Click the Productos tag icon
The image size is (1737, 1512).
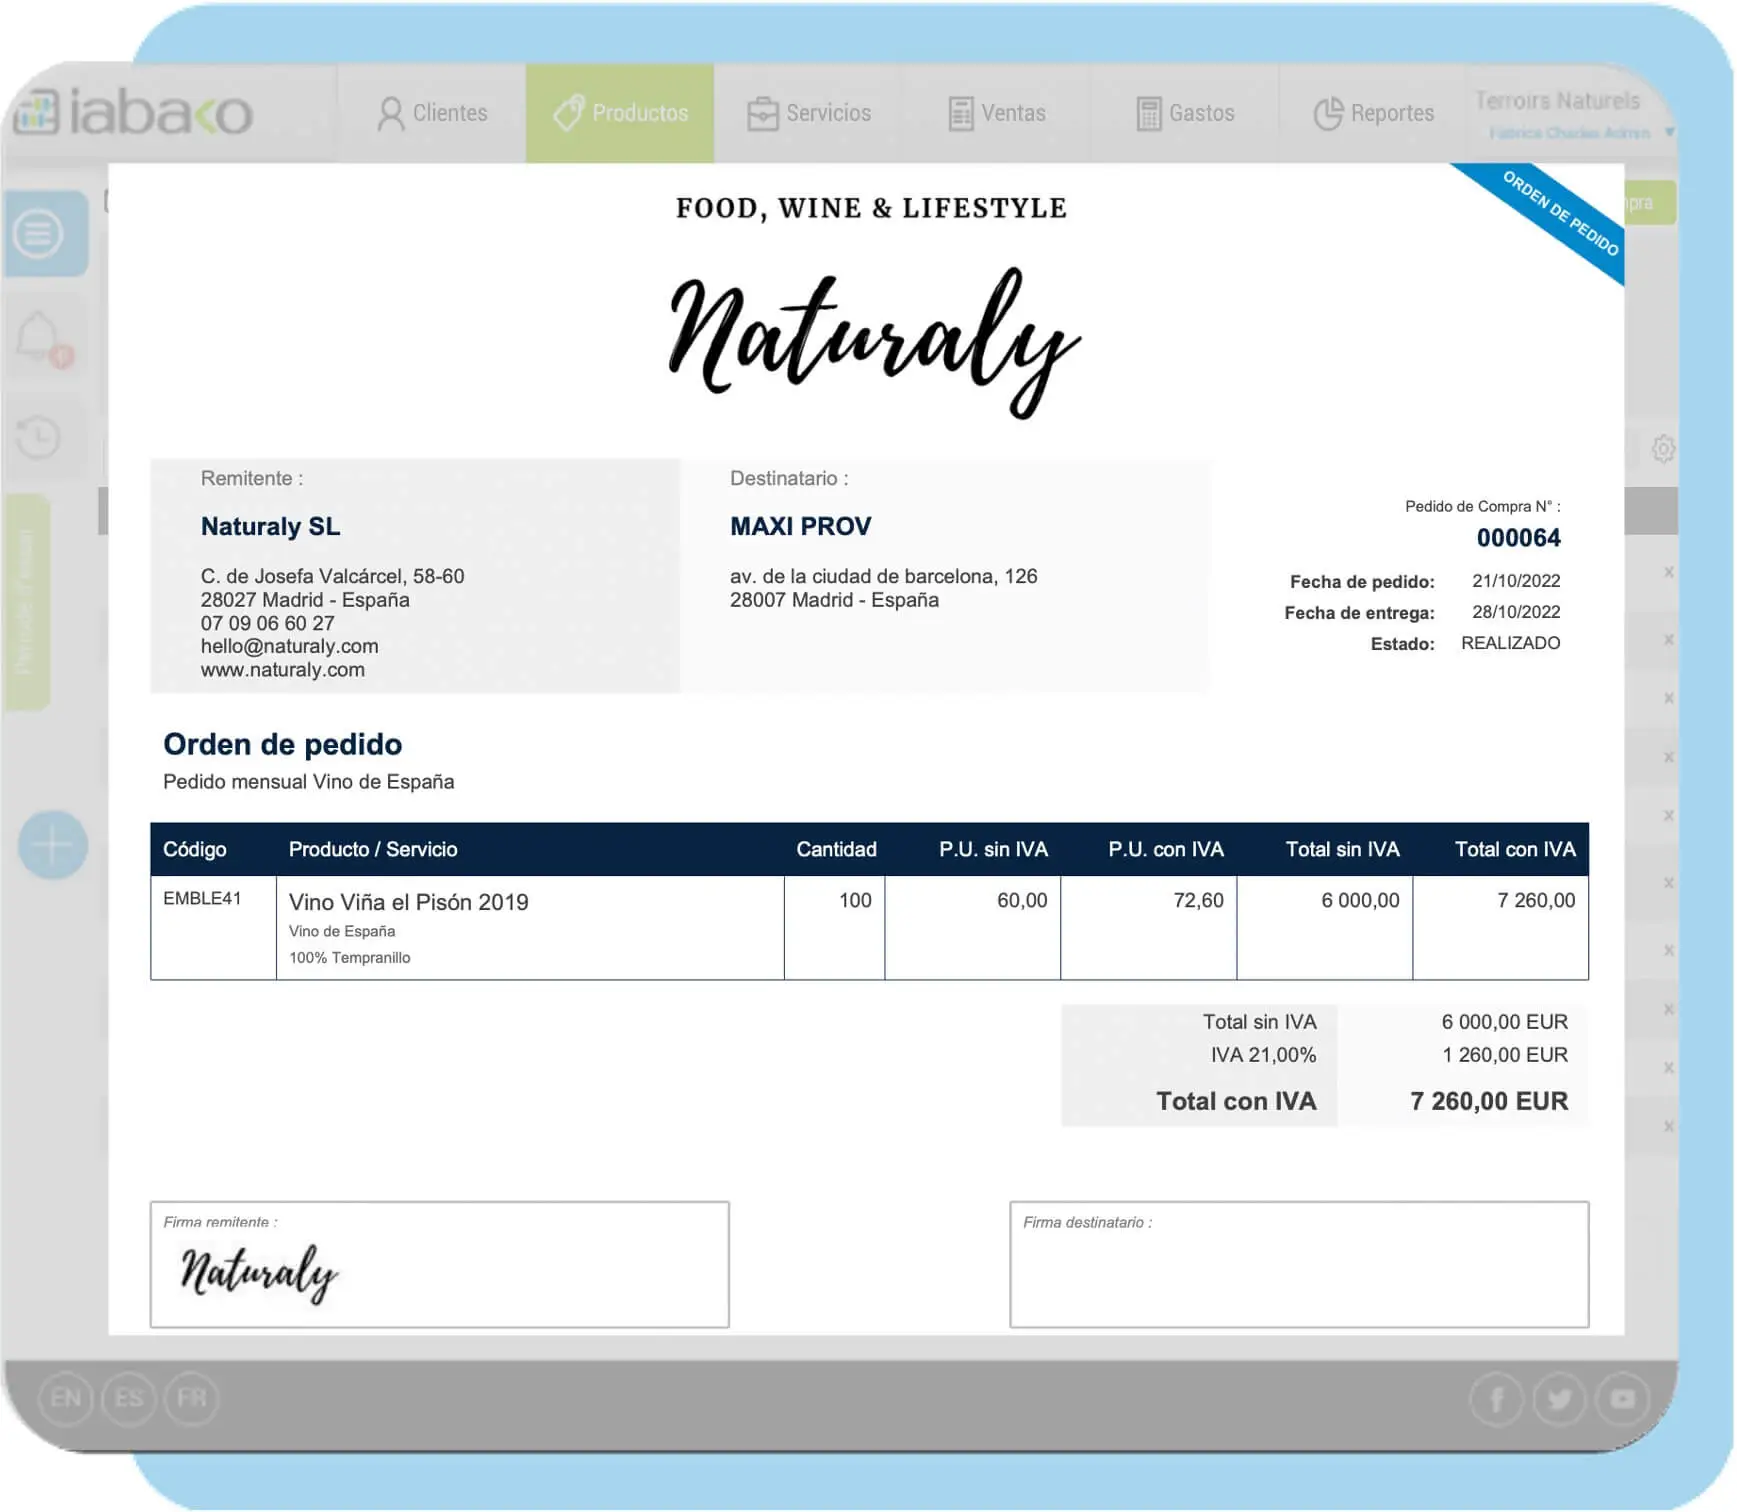(x=568, y=113)
